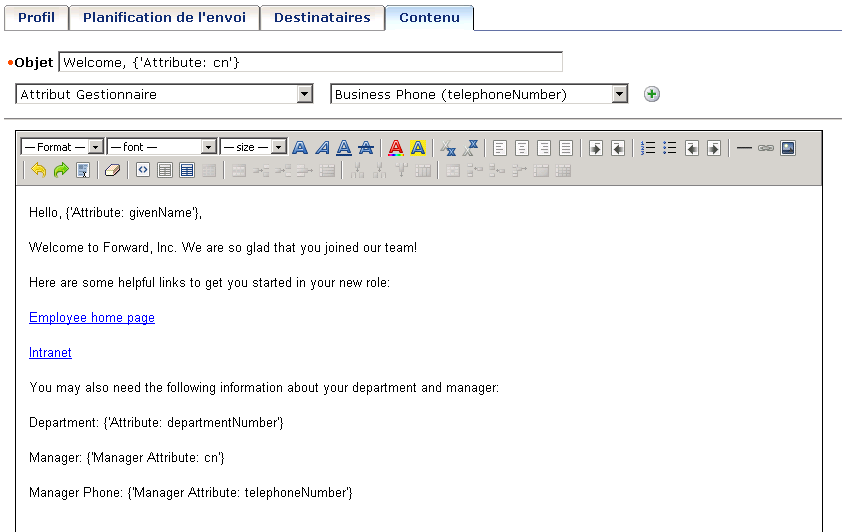Image resolution: width=842 pixels, height=532 pixels.
Task: Redo the last undone edit
Action: [61, 171]
